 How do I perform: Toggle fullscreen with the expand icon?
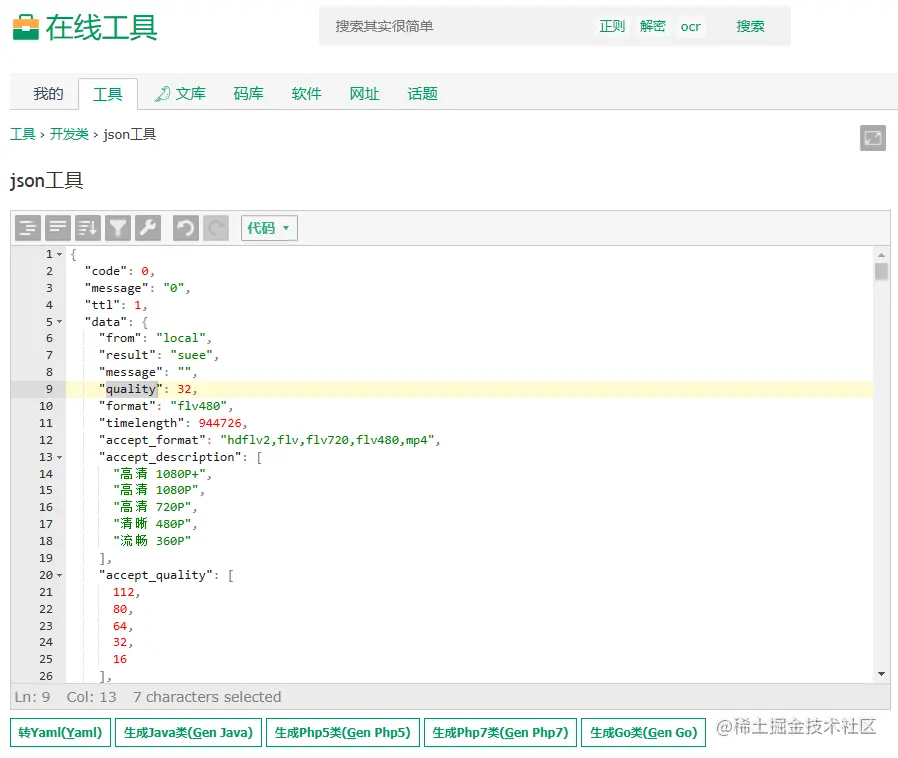(x=873, y=138)
